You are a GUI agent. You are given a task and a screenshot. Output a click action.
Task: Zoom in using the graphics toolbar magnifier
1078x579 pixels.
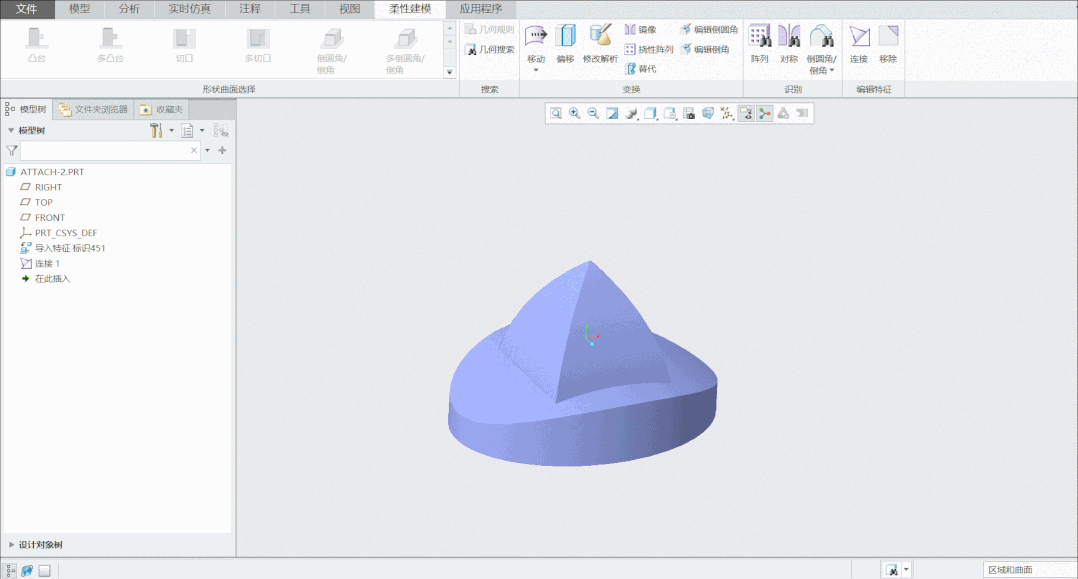(574, 113)
